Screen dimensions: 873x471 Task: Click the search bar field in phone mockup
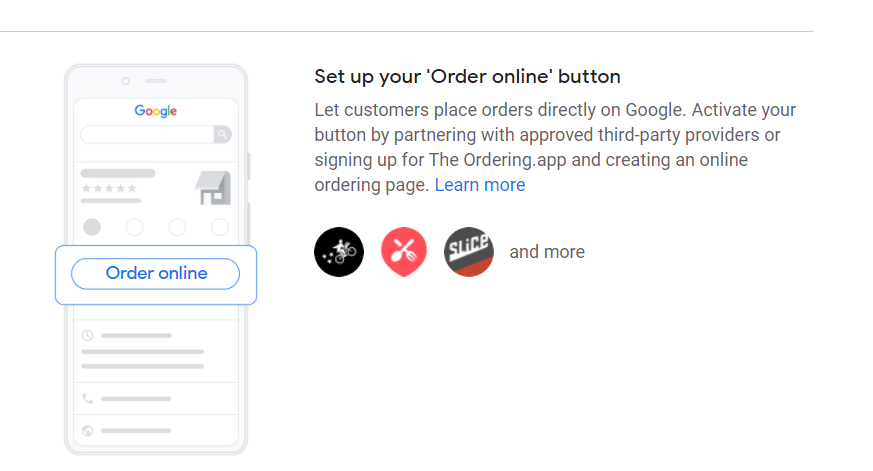147,134
